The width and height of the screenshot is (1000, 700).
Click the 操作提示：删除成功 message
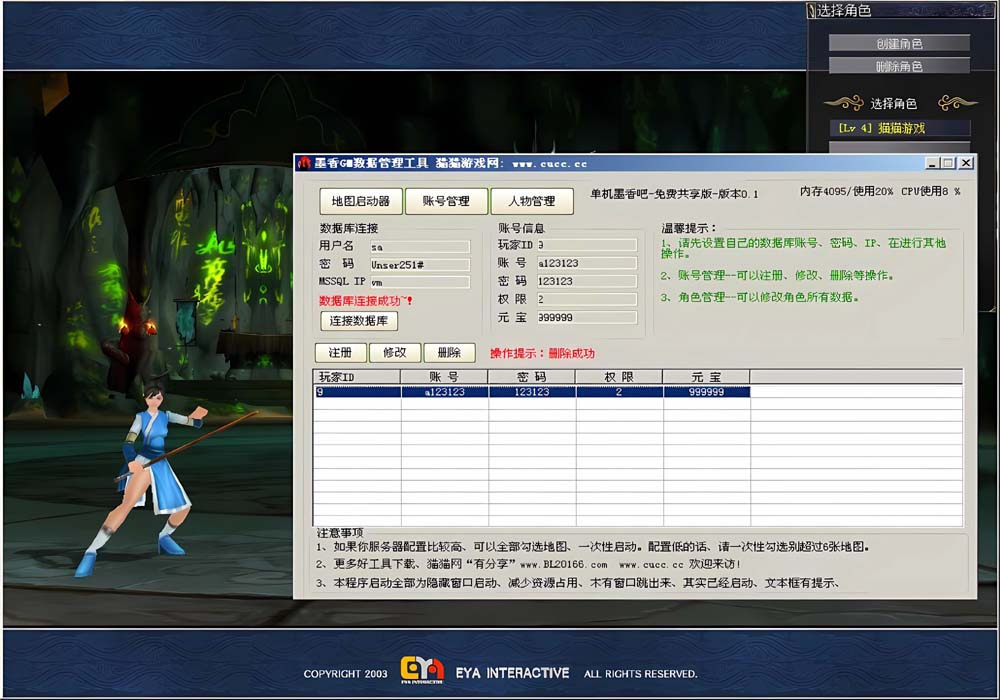(542, 353)
